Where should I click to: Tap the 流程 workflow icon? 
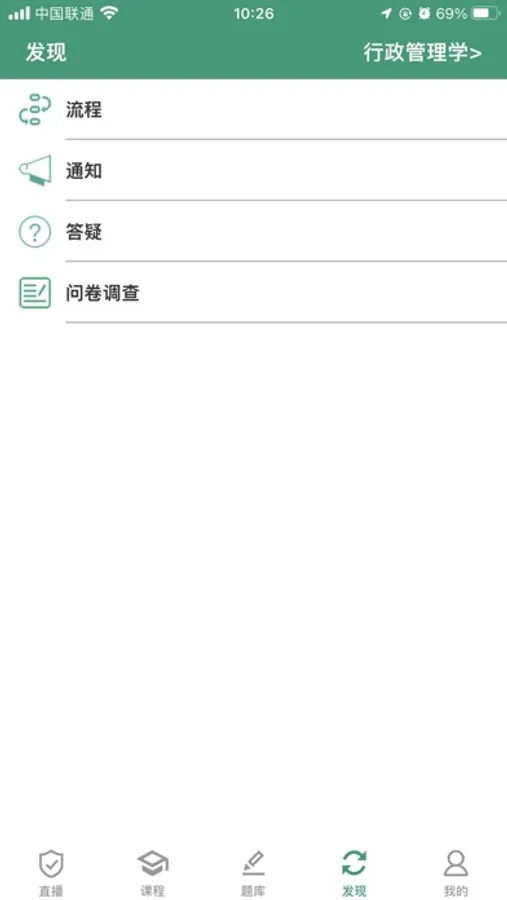tap(35, 110)
